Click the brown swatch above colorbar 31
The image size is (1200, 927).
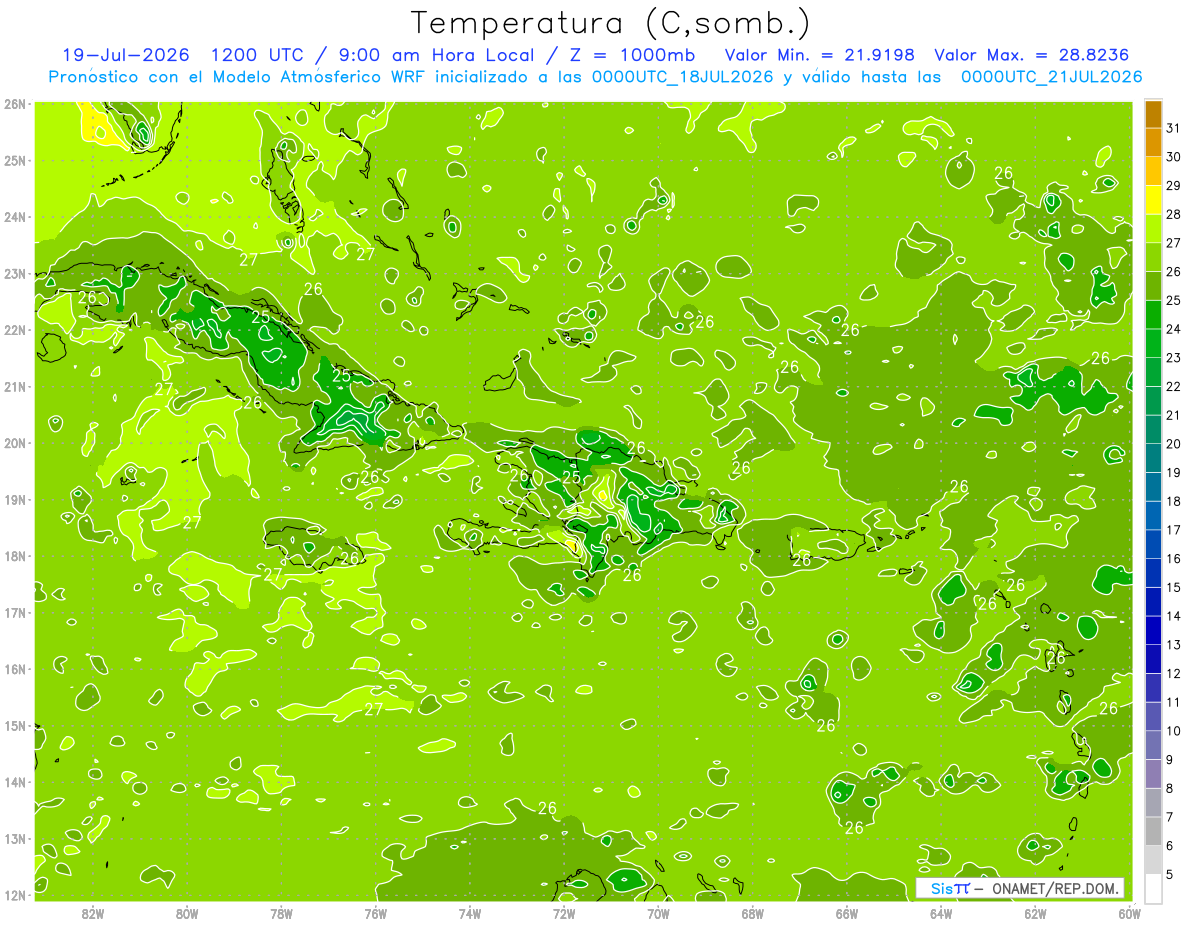click(1153, 114)
